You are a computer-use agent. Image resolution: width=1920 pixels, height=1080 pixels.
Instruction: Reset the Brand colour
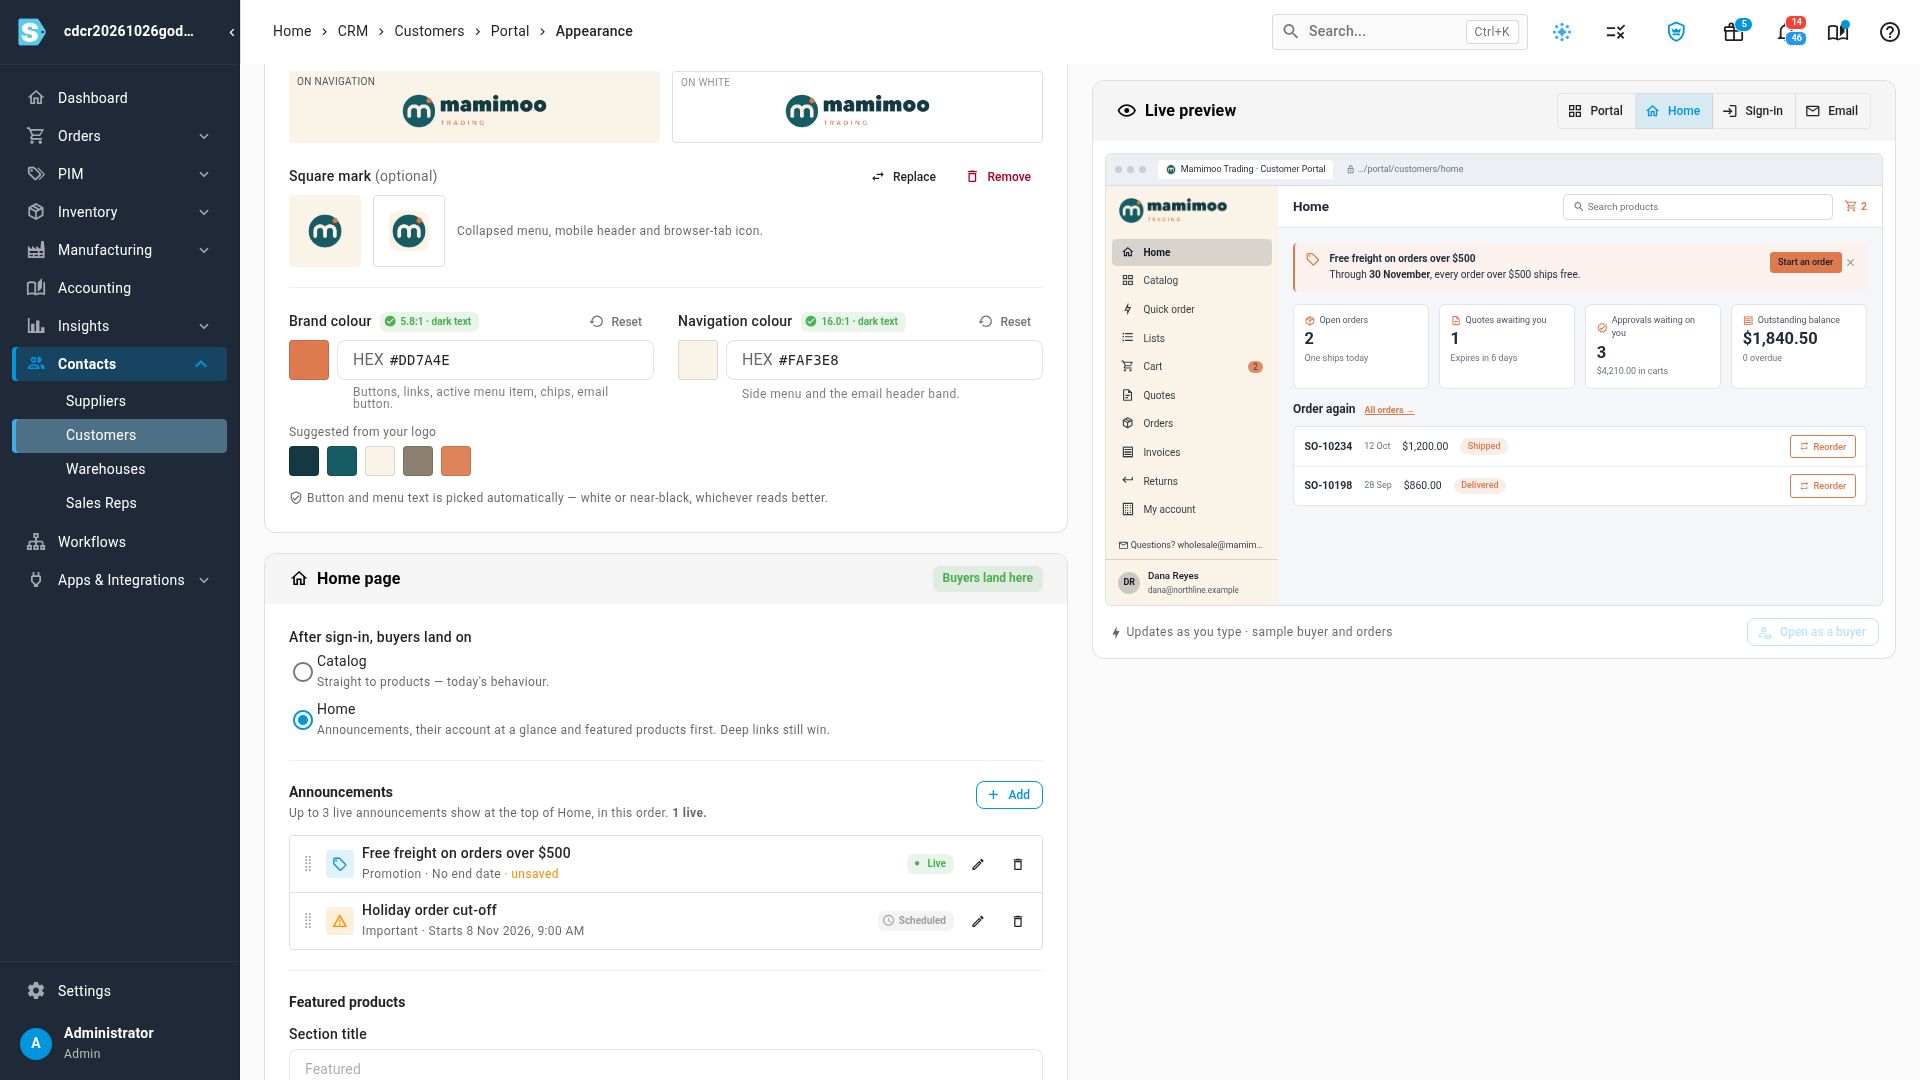(x=616, y=322)
